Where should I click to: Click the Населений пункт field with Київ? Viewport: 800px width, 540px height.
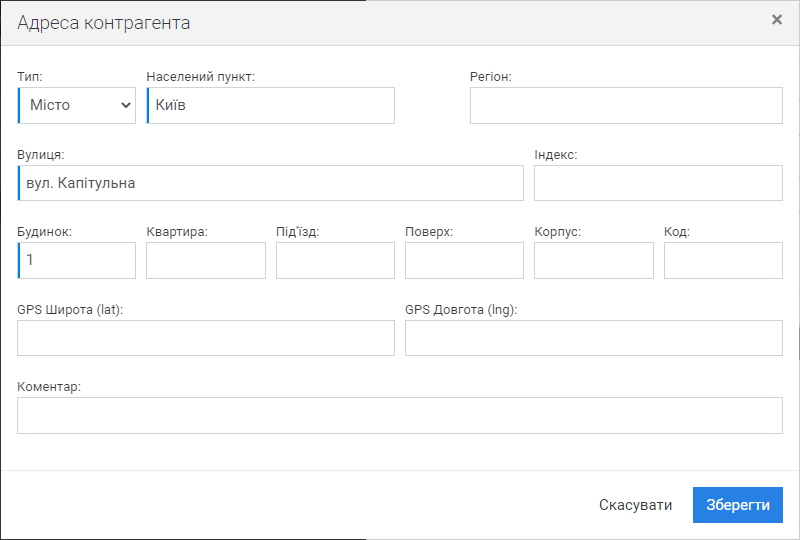point(270,105)
